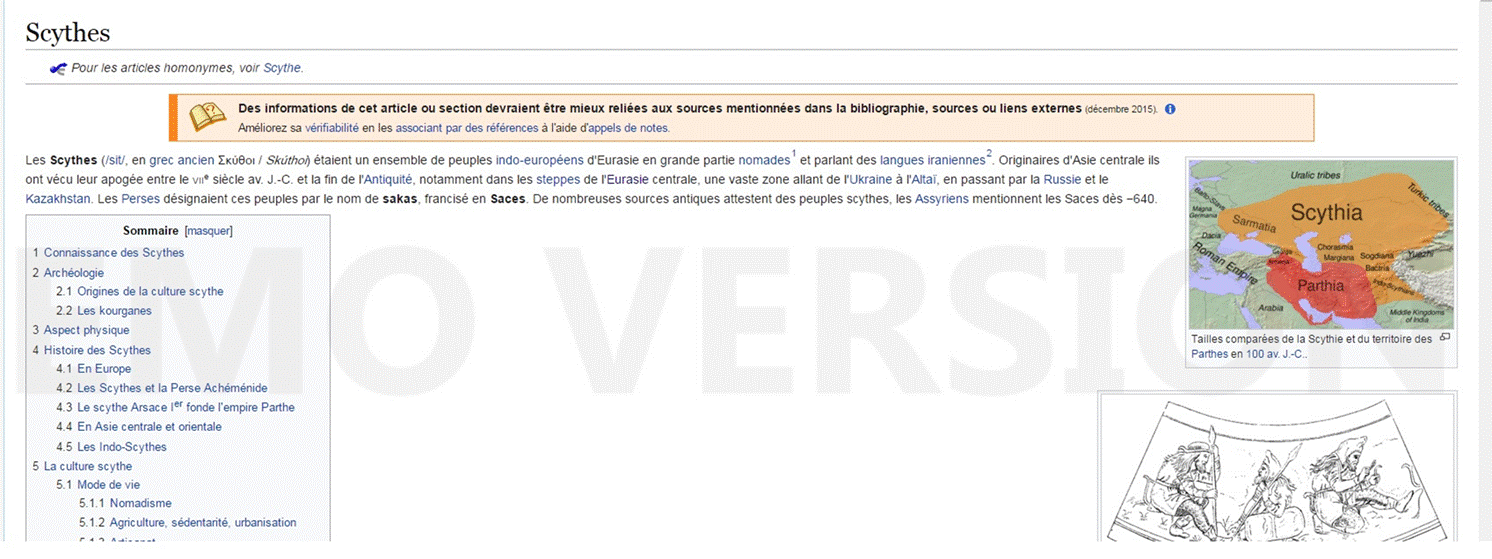Open the vérifiabilité link

click(x=332, y=128)
